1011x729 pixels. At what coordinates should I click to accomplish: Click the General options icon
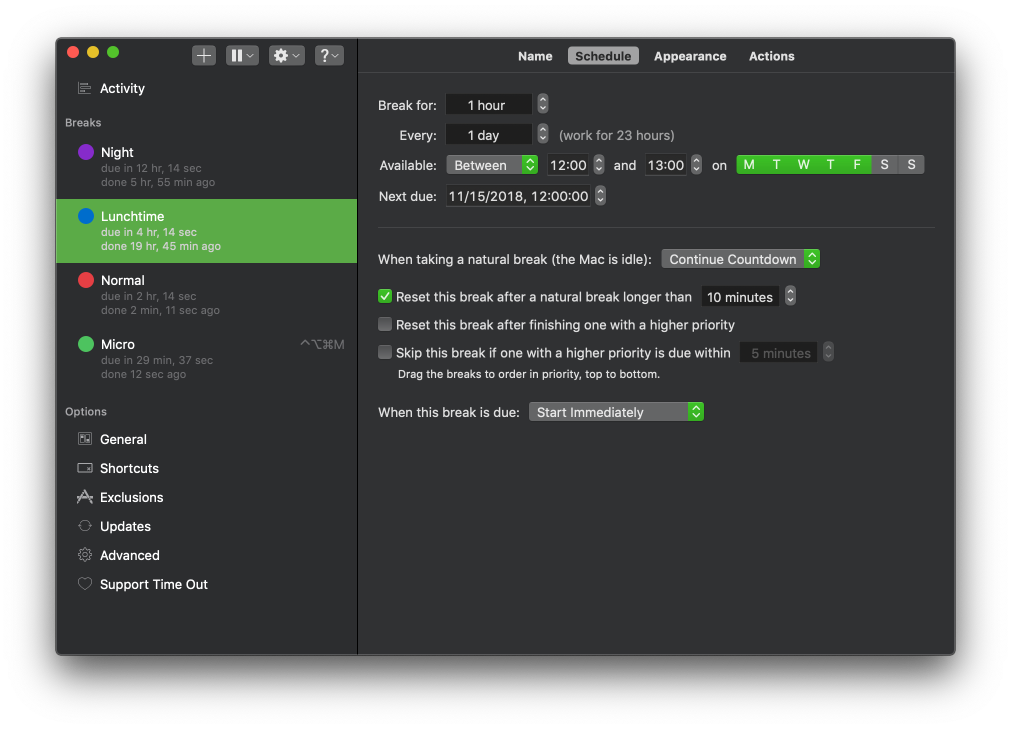point(84,439)
